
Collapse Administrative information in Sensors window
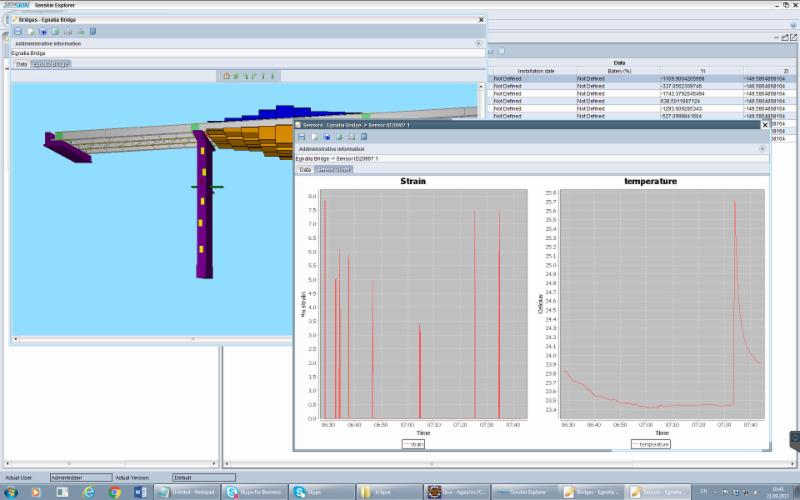[x=762, y=147]
